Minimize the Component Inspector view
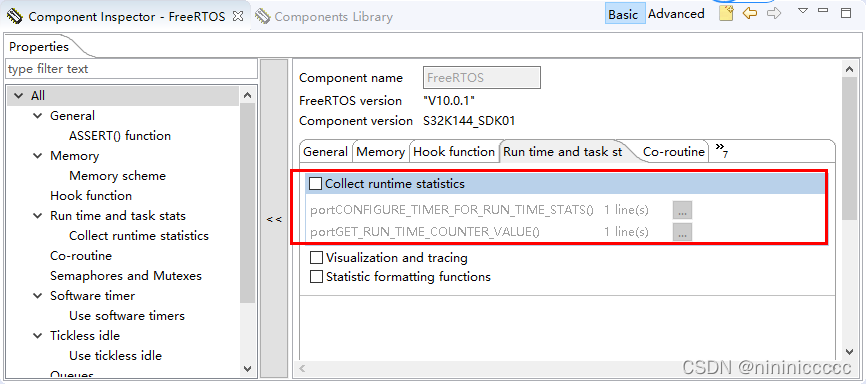This screenshot has width=866, height=384. [x=823, y=10]
